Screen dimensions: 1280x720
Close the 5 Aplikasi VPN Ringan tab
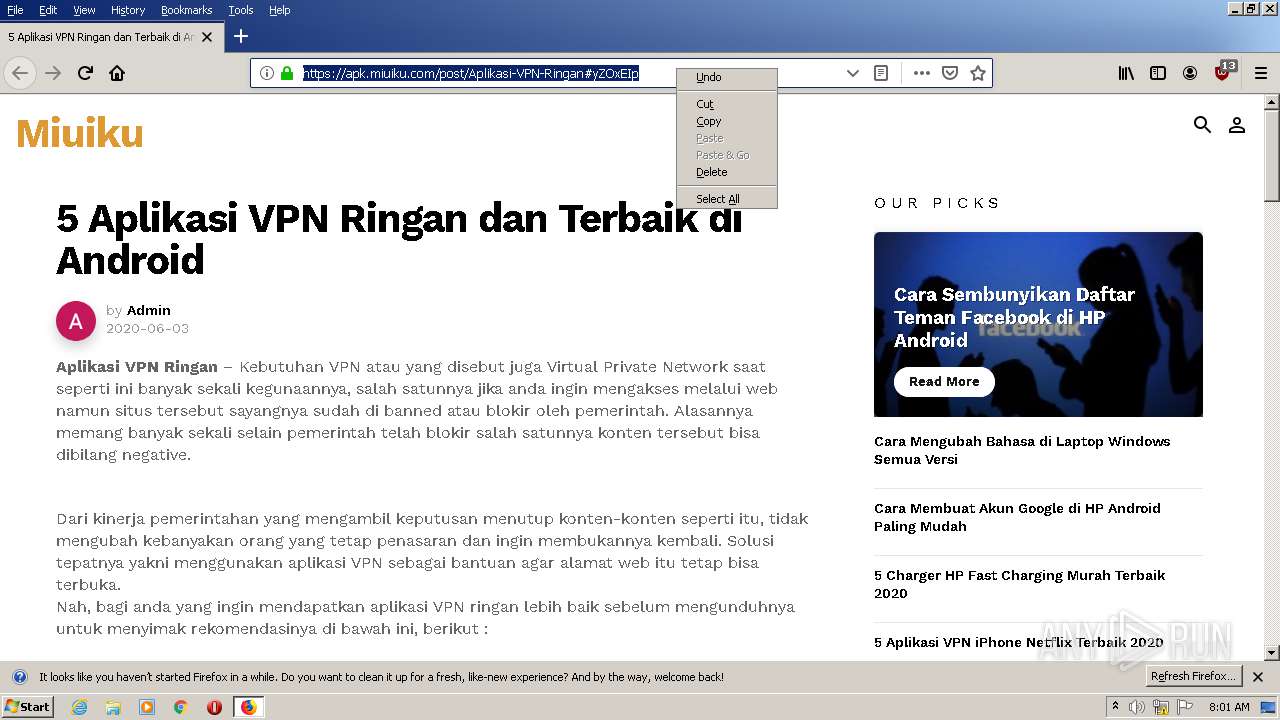point(207,37)
